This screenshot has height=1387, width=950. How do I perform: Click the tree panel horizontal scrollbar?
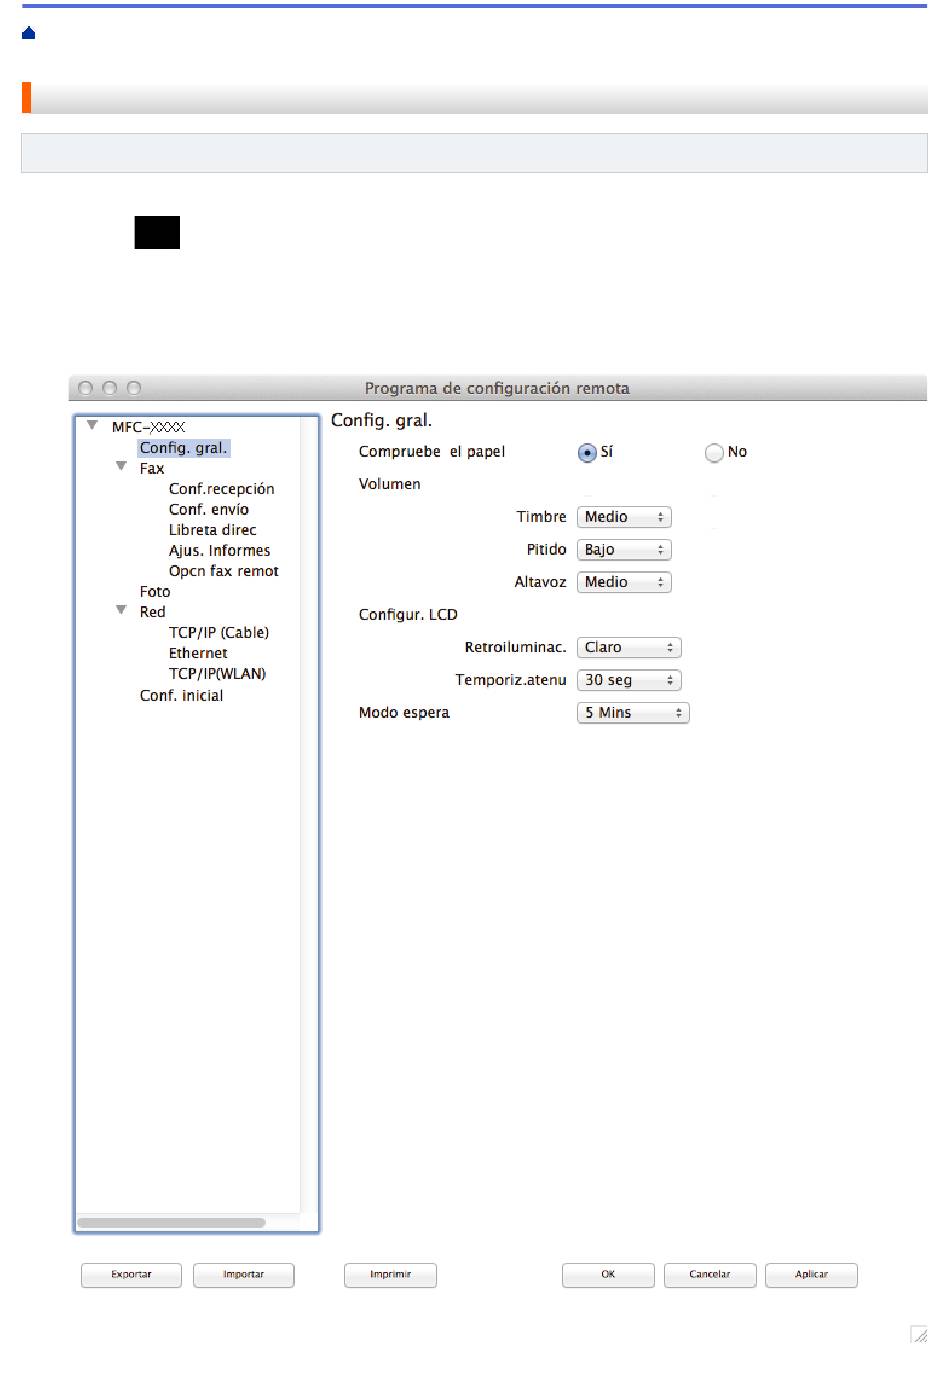coord(171,1222)
